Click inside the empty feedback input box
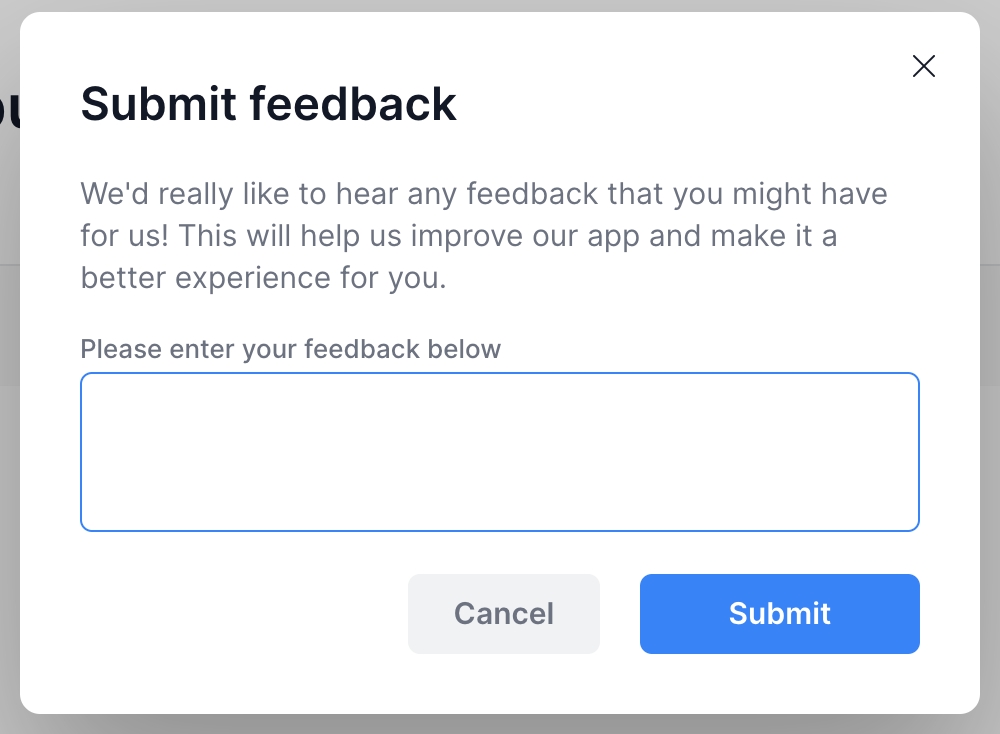 point(499,451)
